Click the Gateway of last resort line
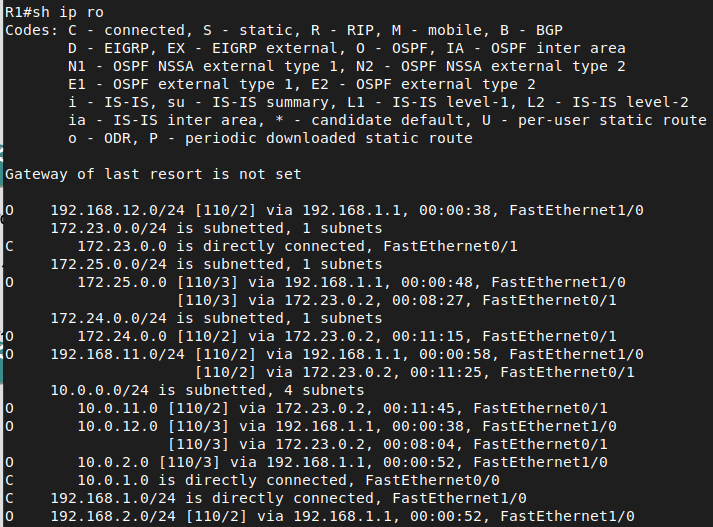Screen dimensions: 713x527 tap(153, 174)
